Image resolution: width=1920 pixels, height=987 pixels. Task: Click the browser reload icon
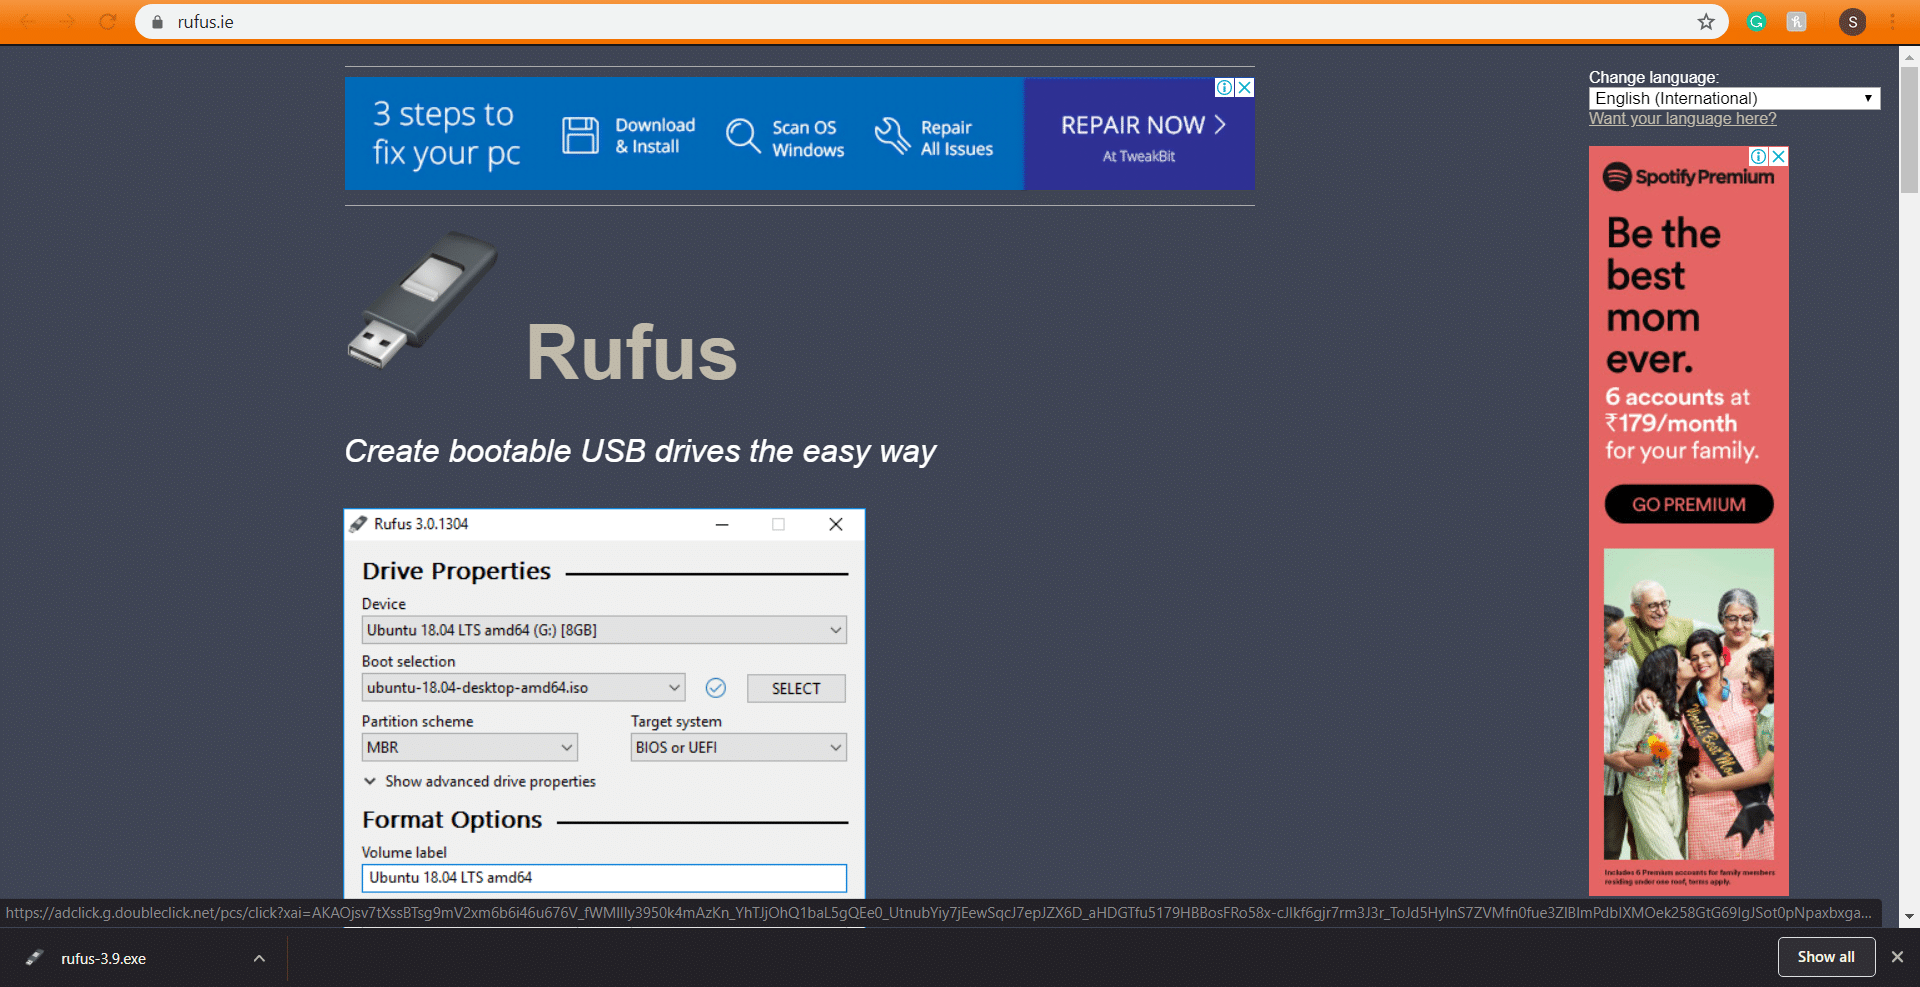107,22
